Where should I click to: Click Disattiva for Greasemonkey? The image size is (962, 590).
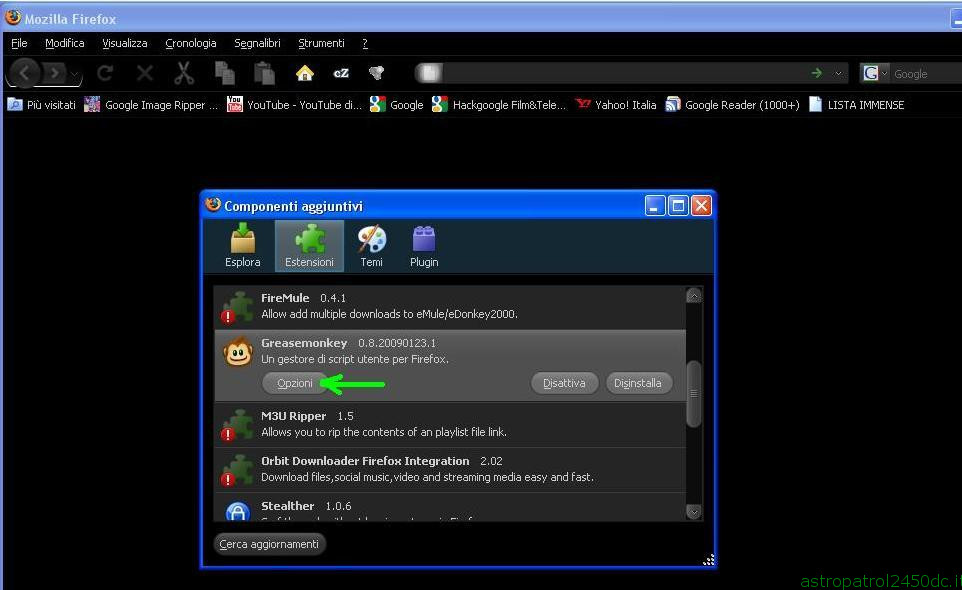coord(564,383)
